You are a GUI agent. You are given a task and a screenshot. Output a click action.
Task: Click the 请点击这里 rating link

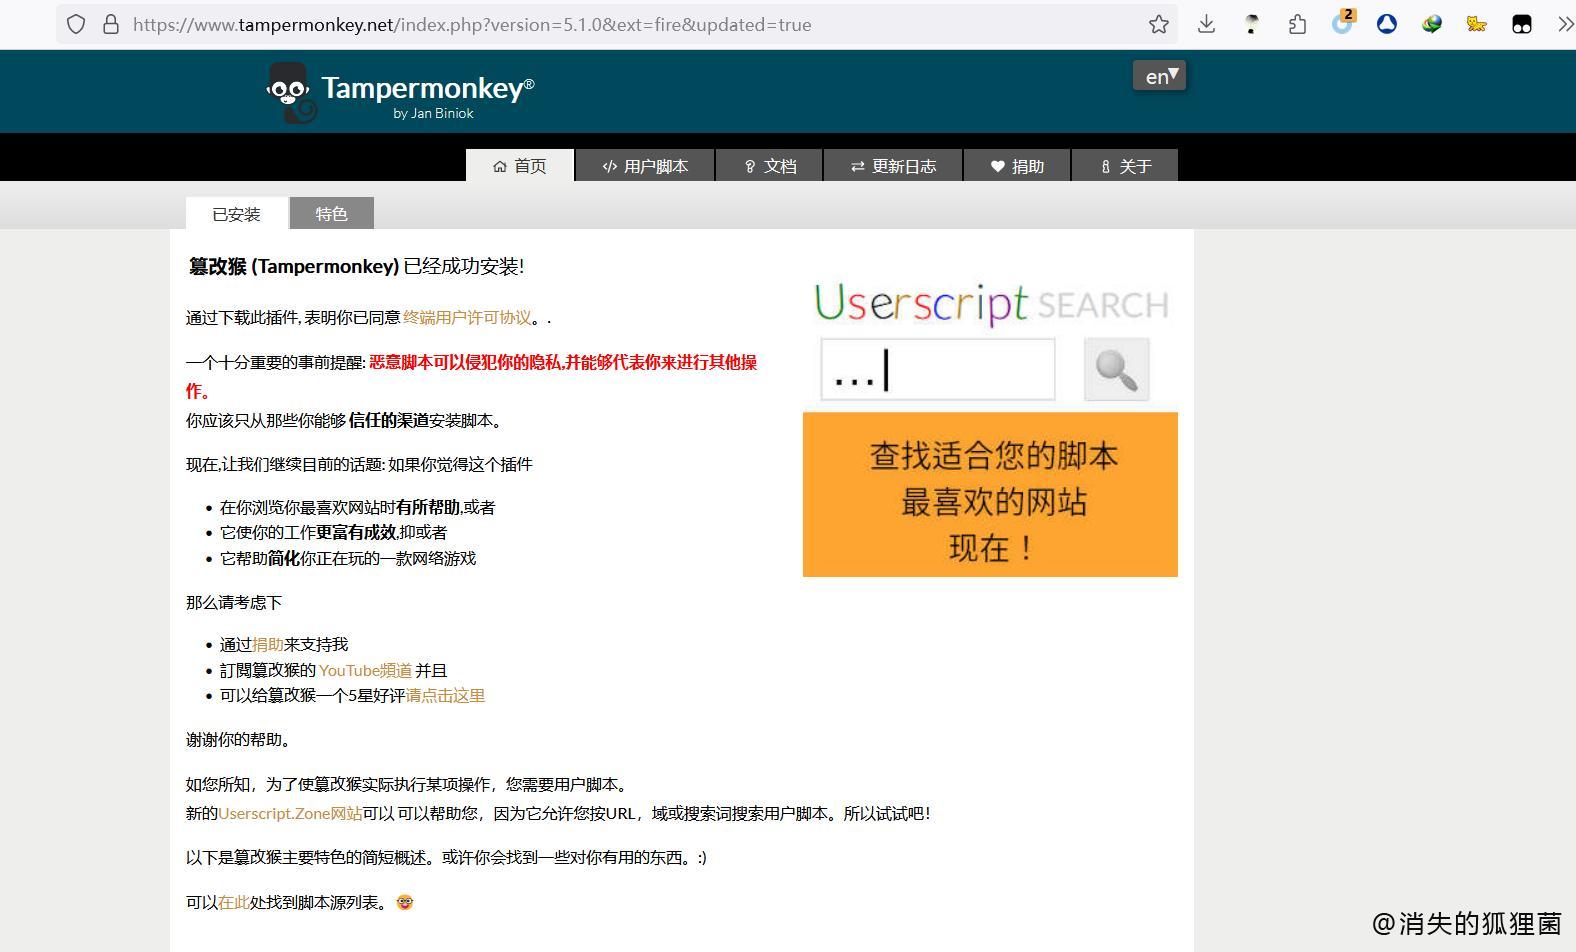[445, 695]
